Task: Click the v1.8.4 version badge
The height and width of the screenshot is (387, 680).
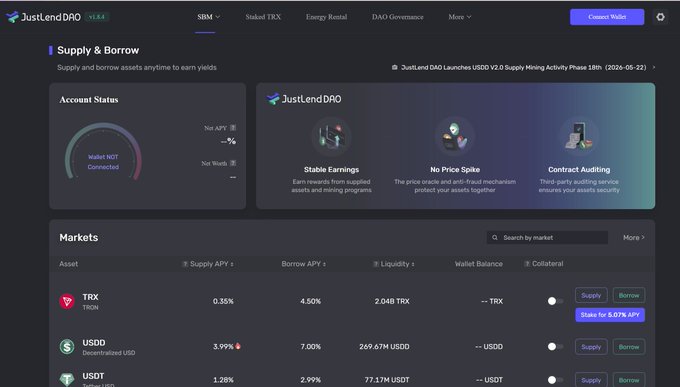Action: (96, 17)
